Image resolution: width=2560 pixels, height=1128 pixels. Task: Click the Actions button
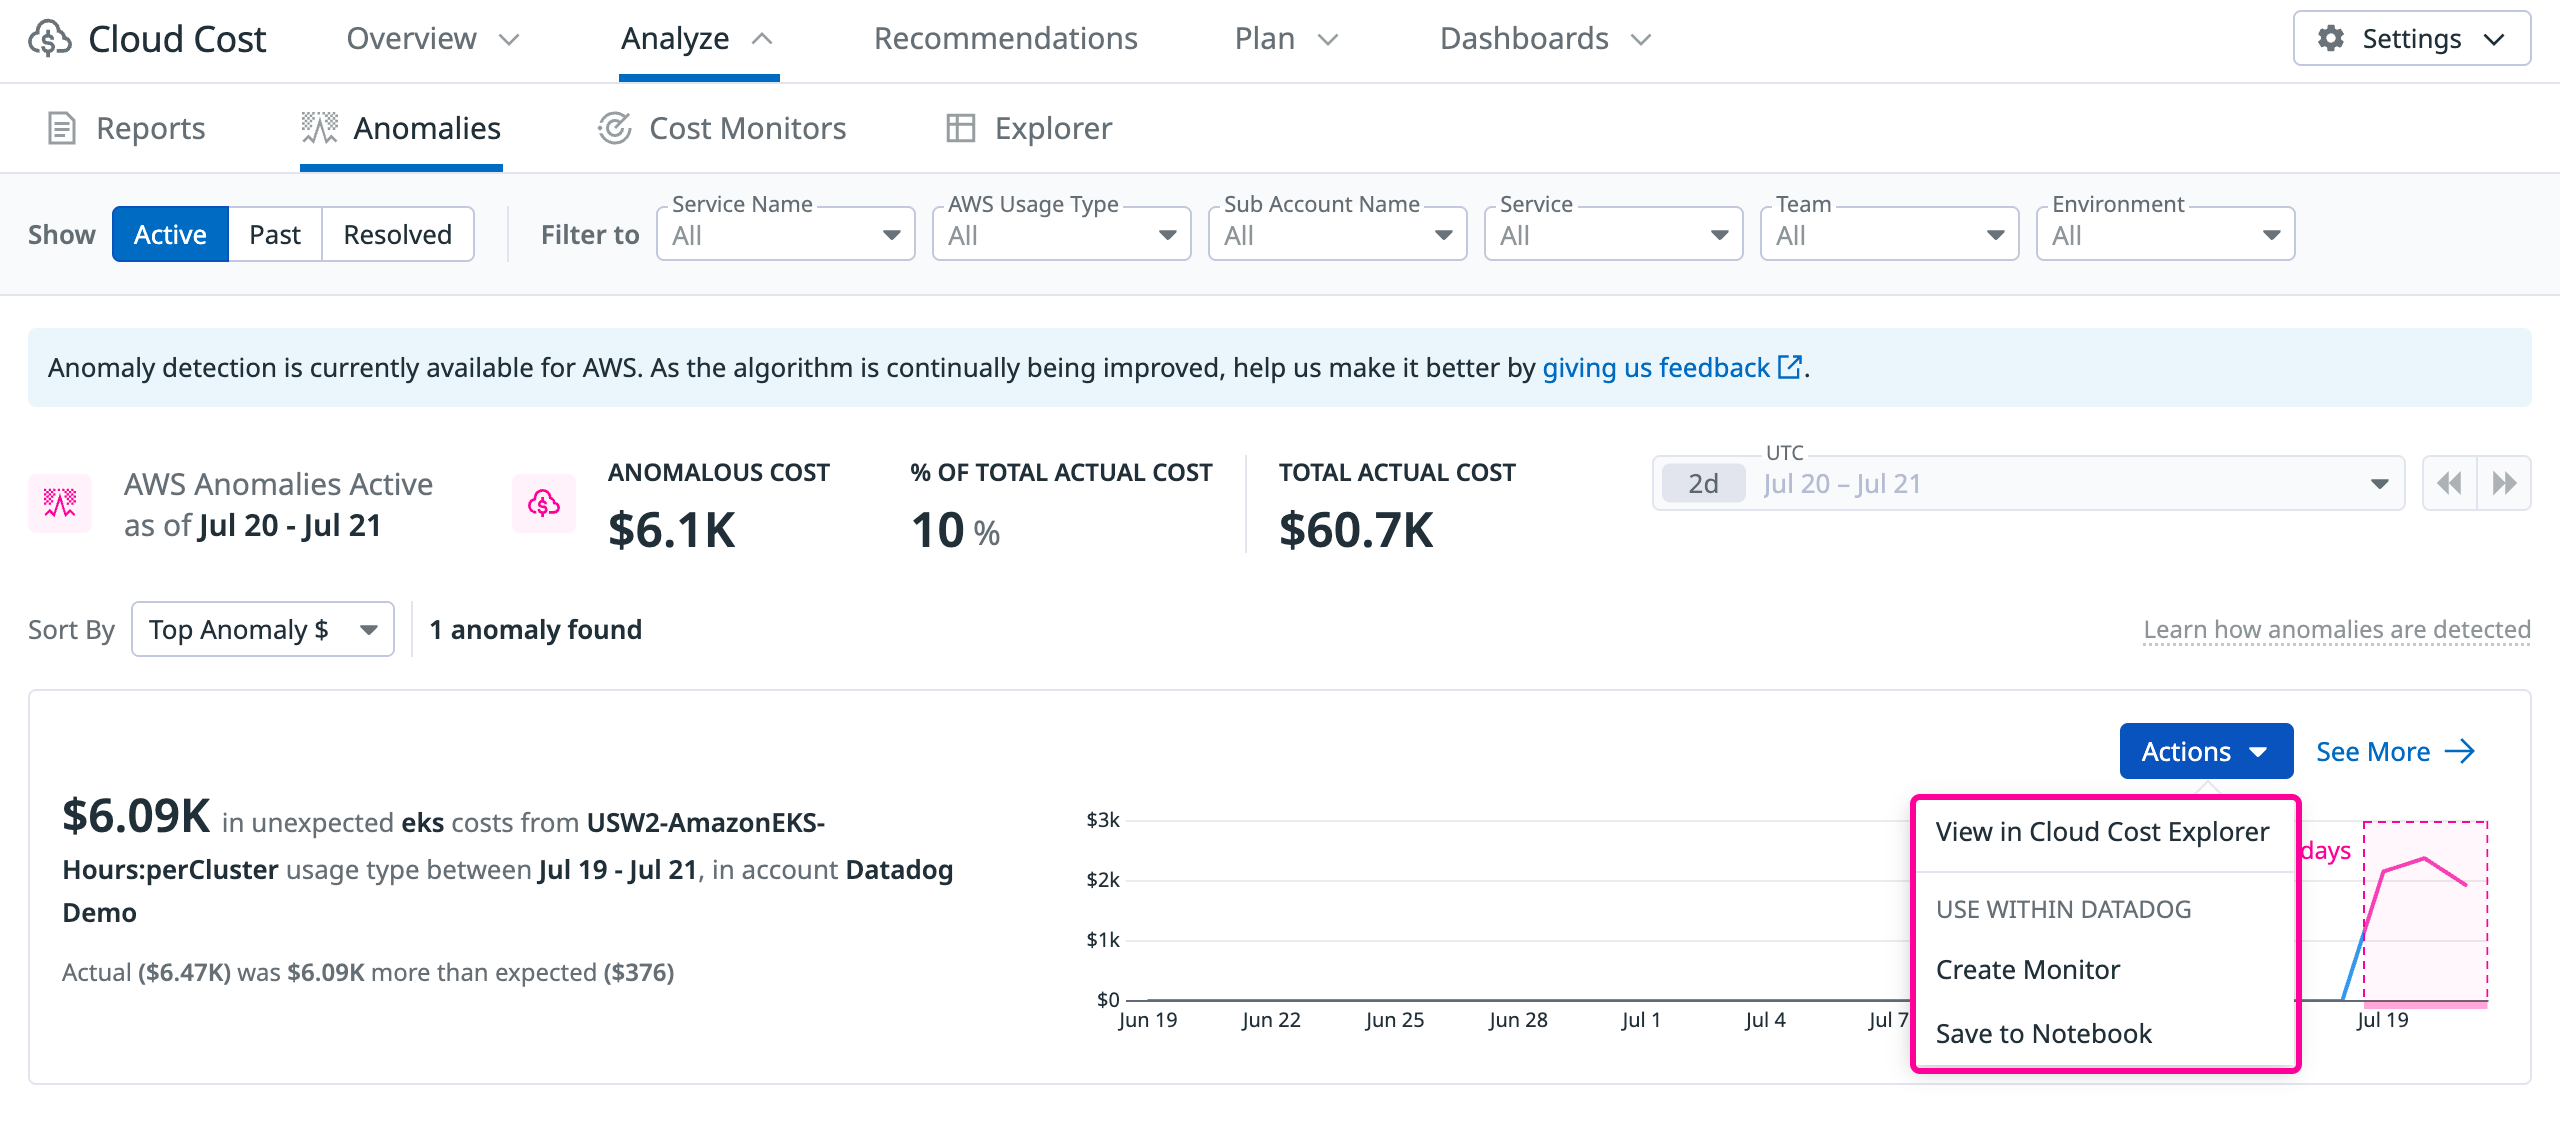(2206, 751)
